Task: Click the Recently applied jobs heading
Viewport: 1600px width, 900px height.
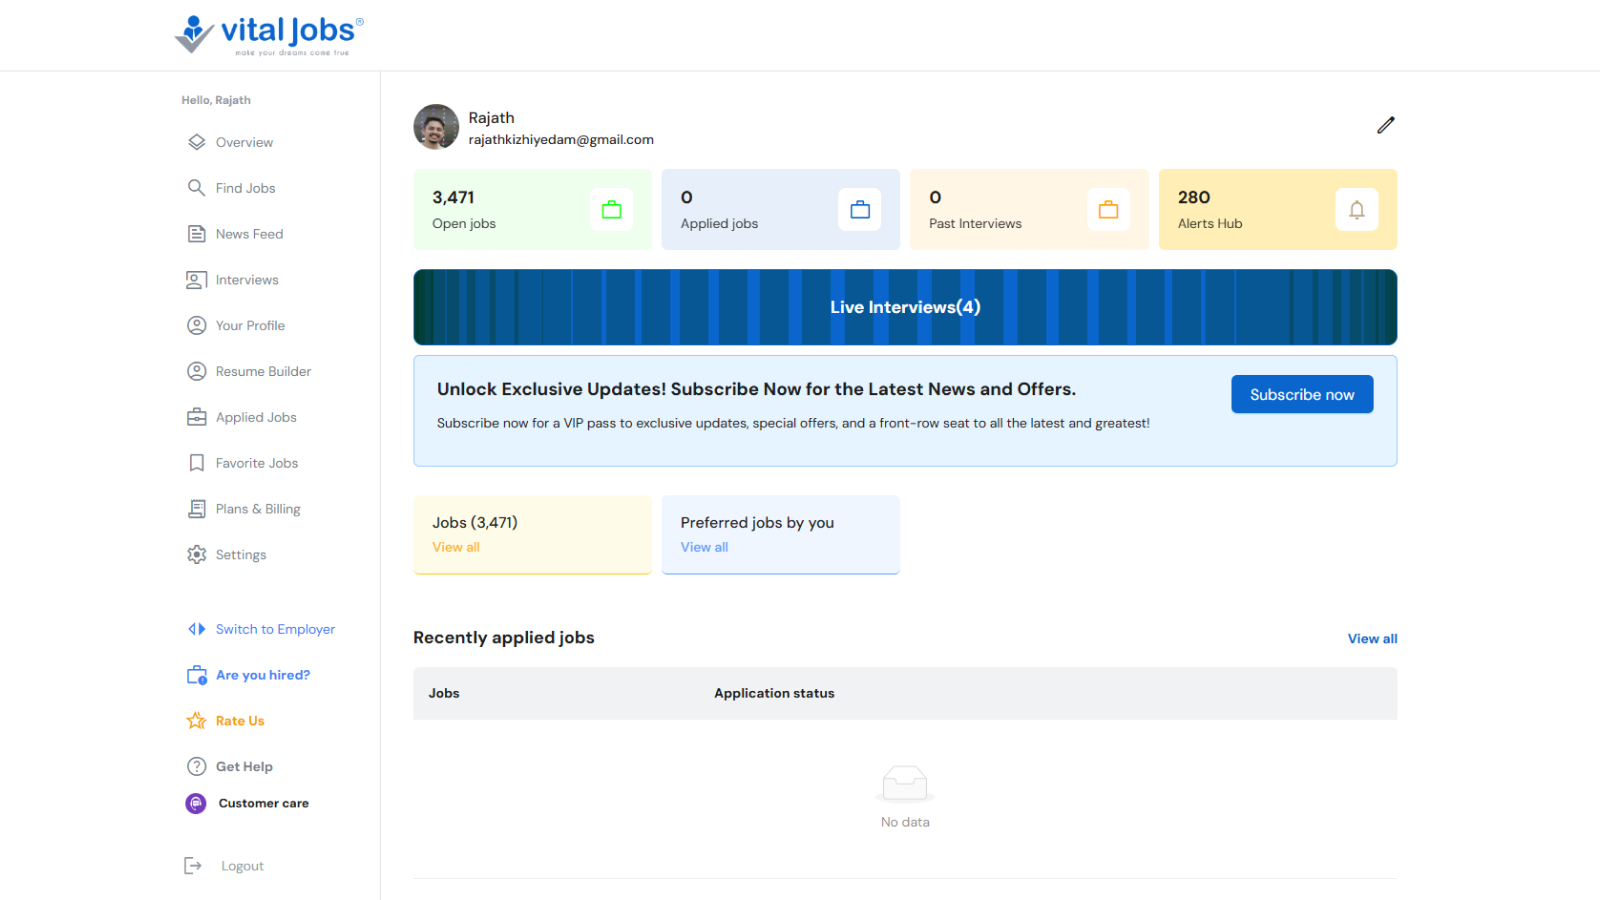Action: 504,638
